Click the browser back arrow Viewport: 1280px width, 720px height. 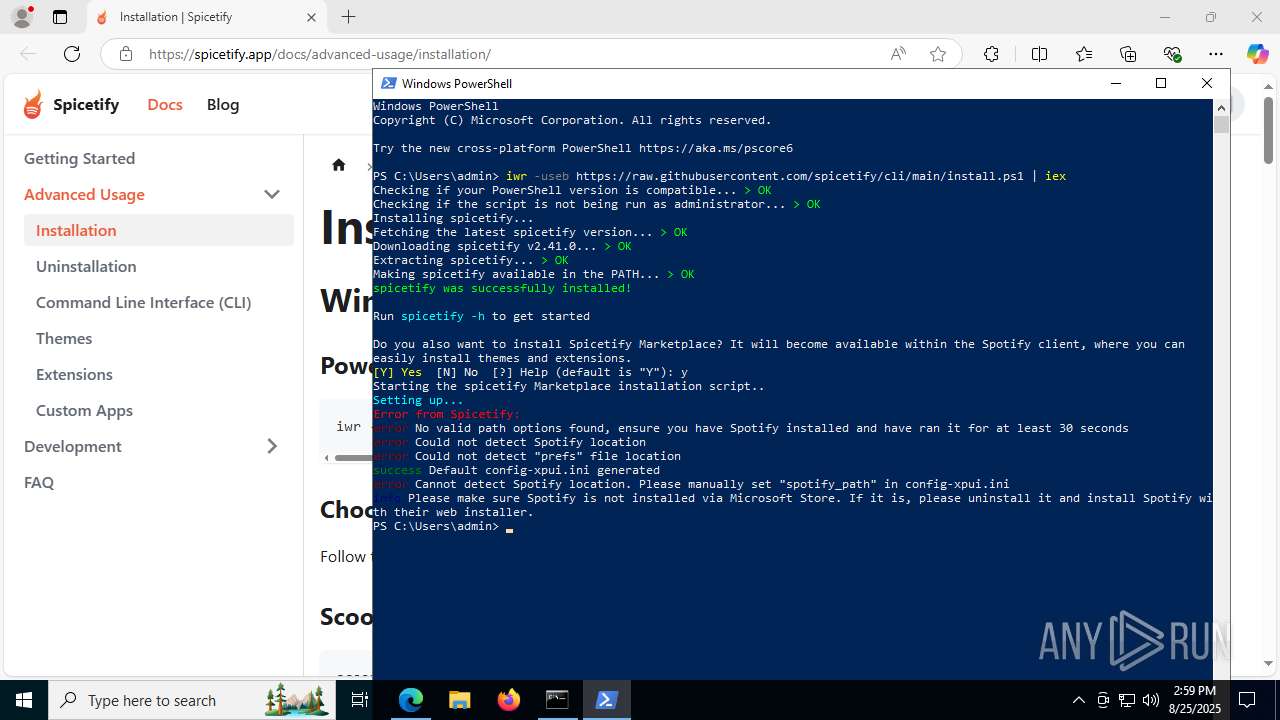[x=28, y=54]
